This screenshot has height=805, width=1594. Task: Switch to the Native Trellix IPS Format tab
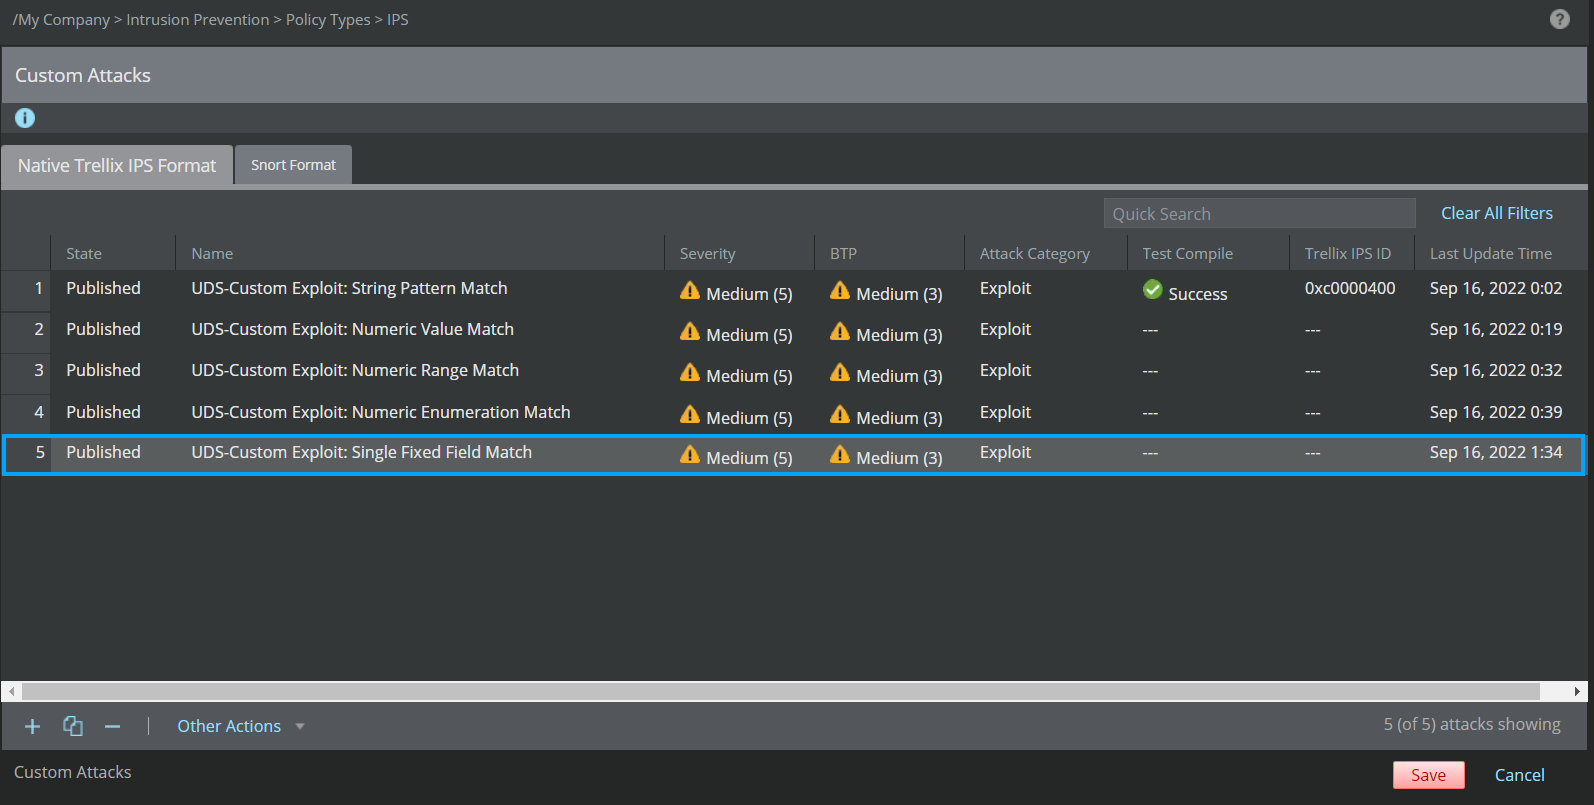click(117, 165)
